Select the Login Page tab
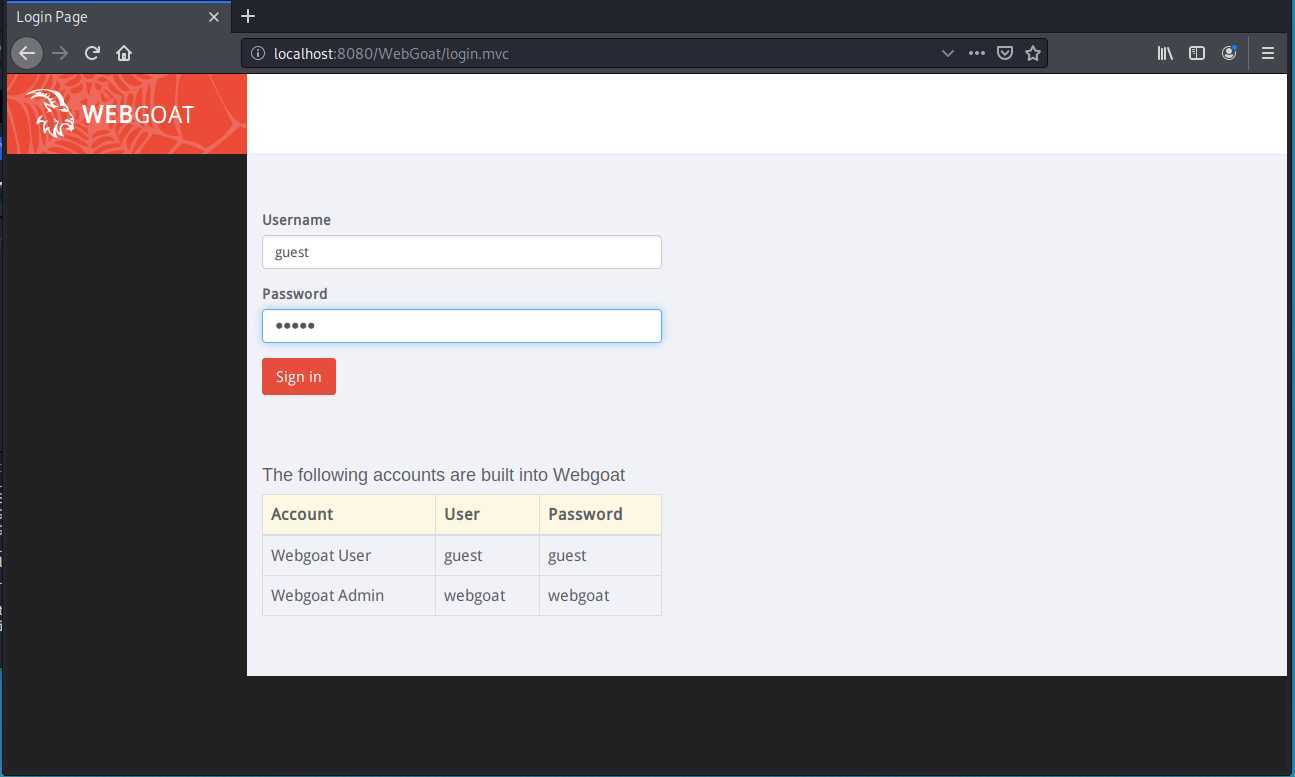1295x777 pixels. click(x=118, y=17)
